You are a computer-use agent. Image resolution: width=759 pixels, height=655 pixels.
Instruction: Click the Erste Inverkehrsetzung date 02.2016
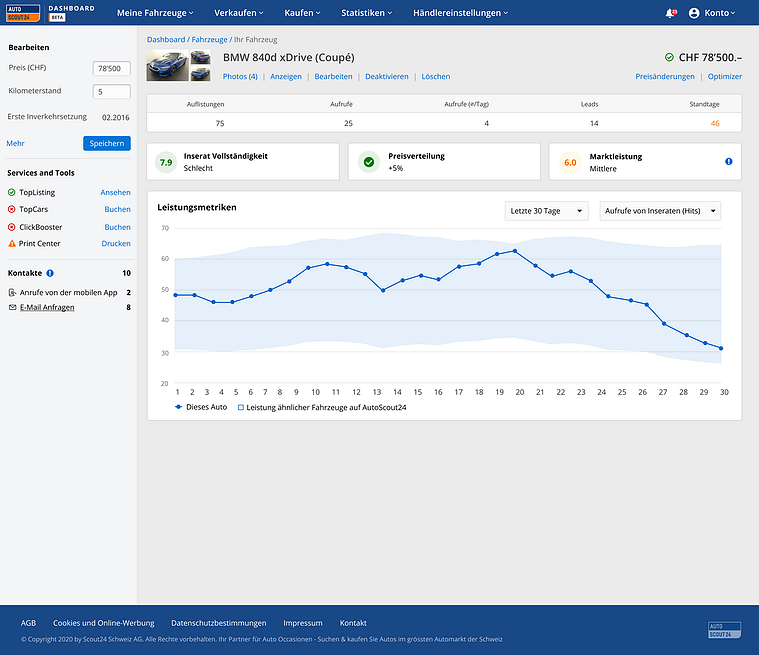click(x=116, y=117)
